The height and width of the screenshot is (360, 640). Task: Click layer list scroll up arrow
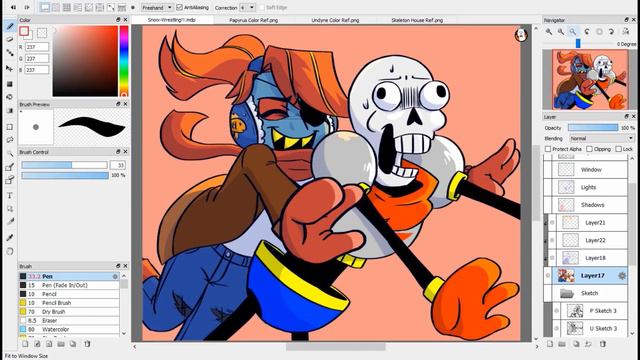click(x=632, y=158)
